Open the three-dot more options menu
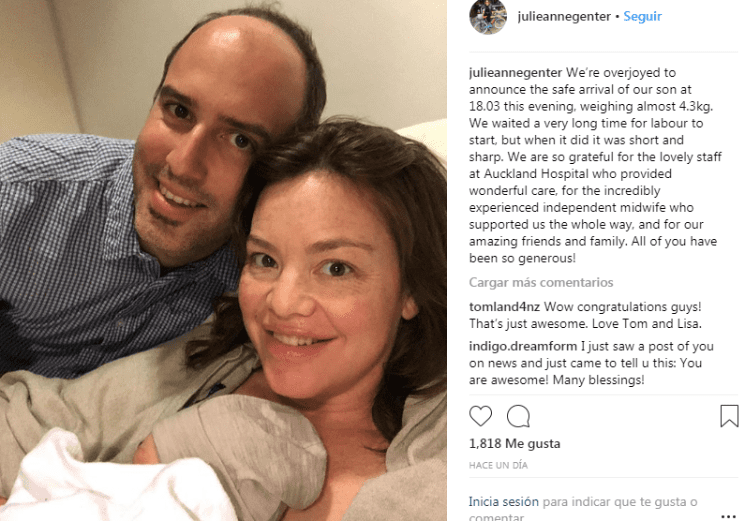Image resolution: width=745 pixels, height=521 pixels. (x=728, y=516)
